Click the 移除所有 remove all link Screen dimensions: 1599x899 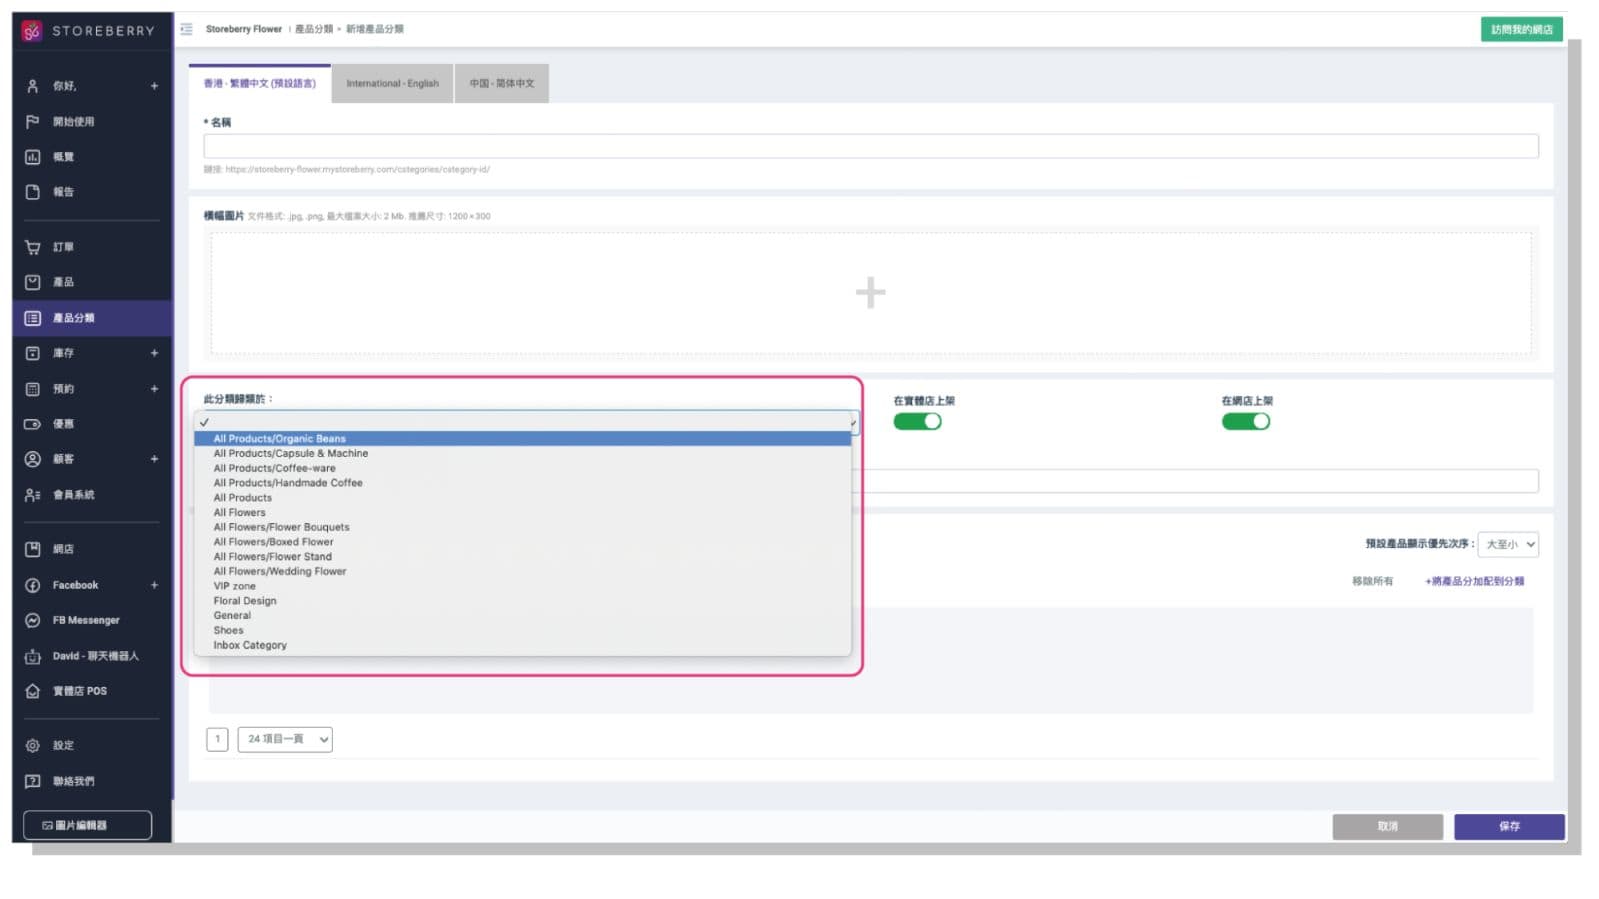click(1372, 581)
